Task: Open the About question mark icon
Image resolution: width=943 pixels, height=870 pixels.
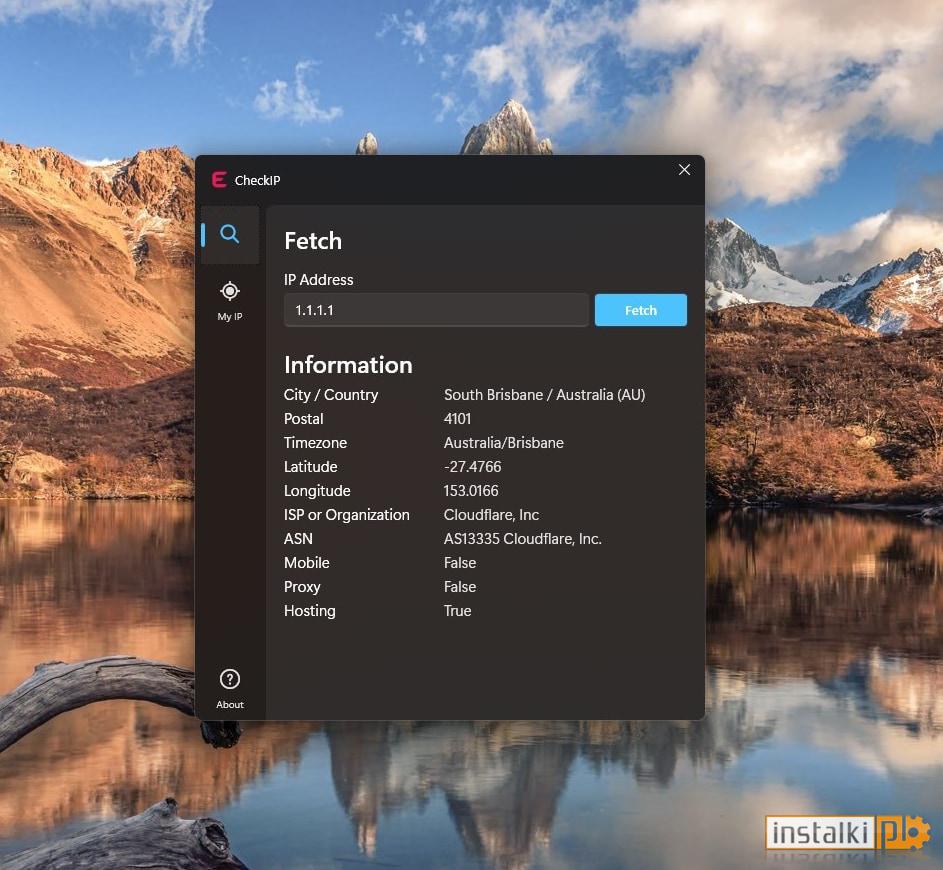Action: (230, 679)
